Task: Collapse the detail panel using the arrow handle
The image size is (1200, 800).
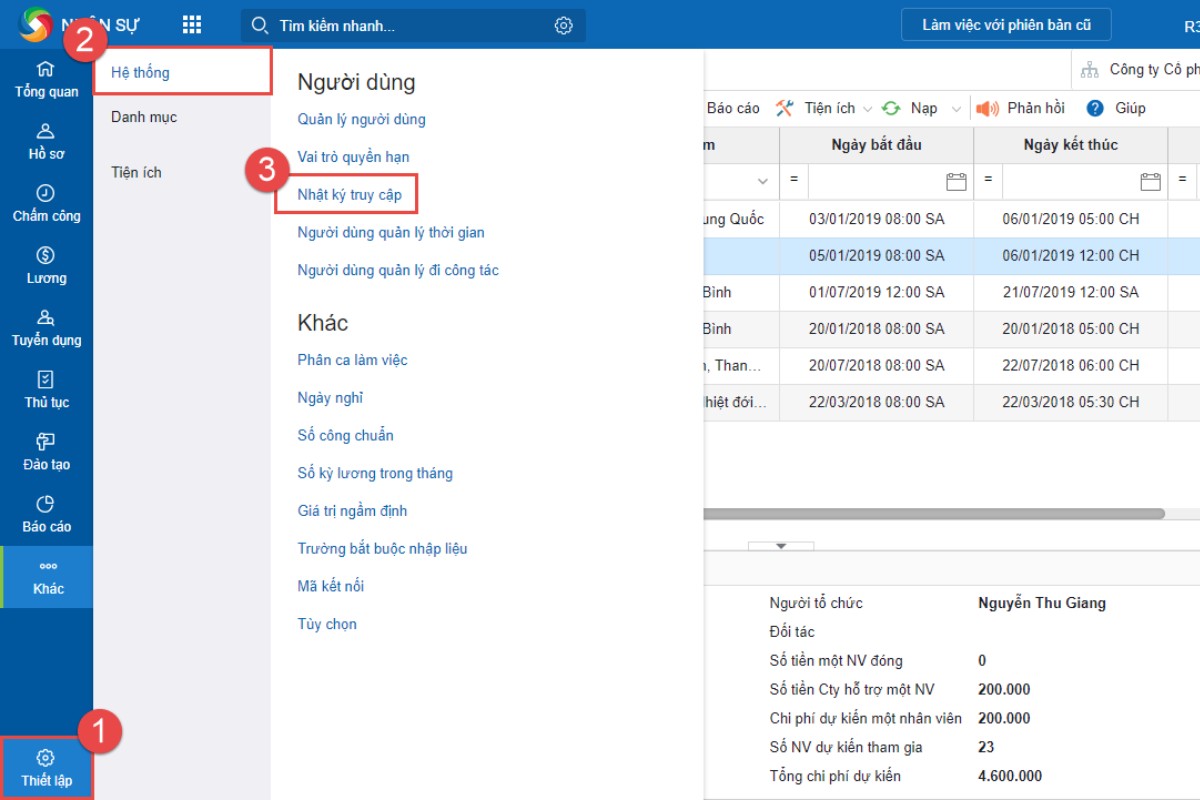Action: click(x=781, y=546)
